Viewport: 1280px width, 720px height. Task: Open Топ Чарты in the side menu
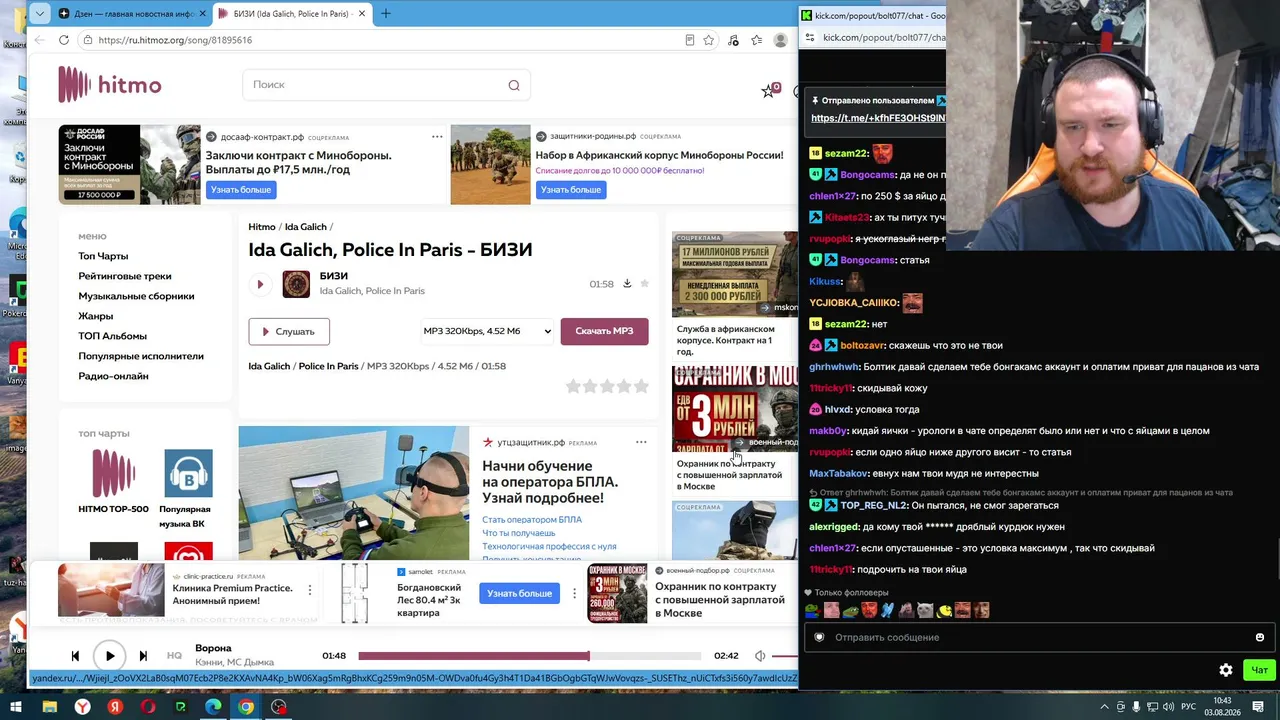[104, 256]
